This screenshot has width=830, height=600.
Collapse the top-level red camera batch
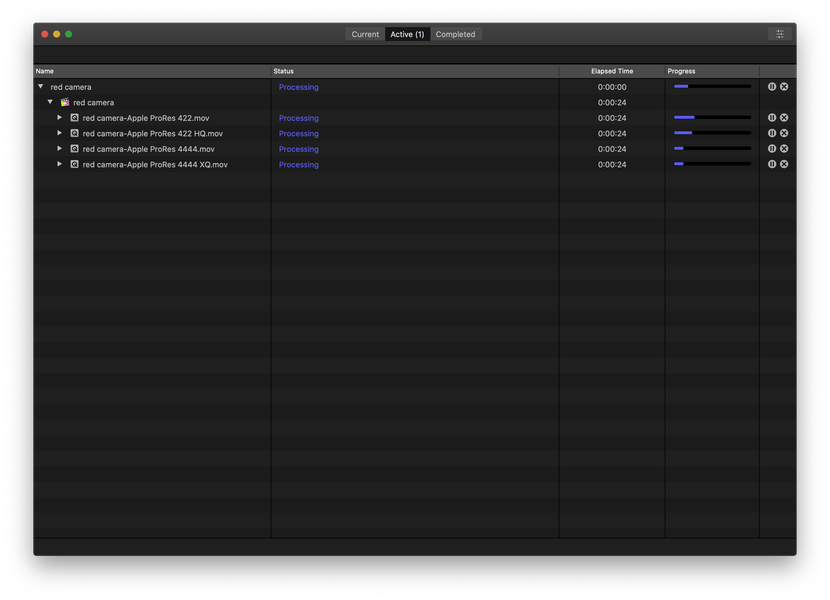pos(41,86)
